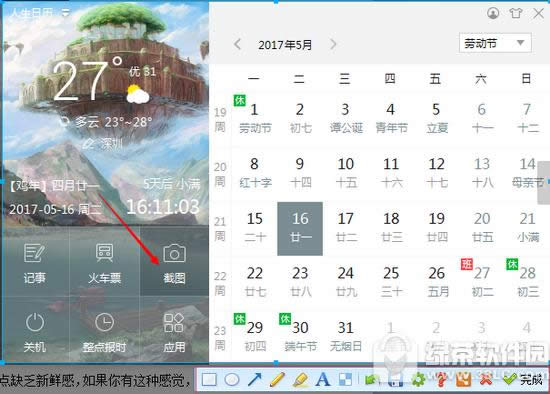Click the orange icon beside the help icon
This screenshot has height=394, width=550.
[x=463, y=380]
